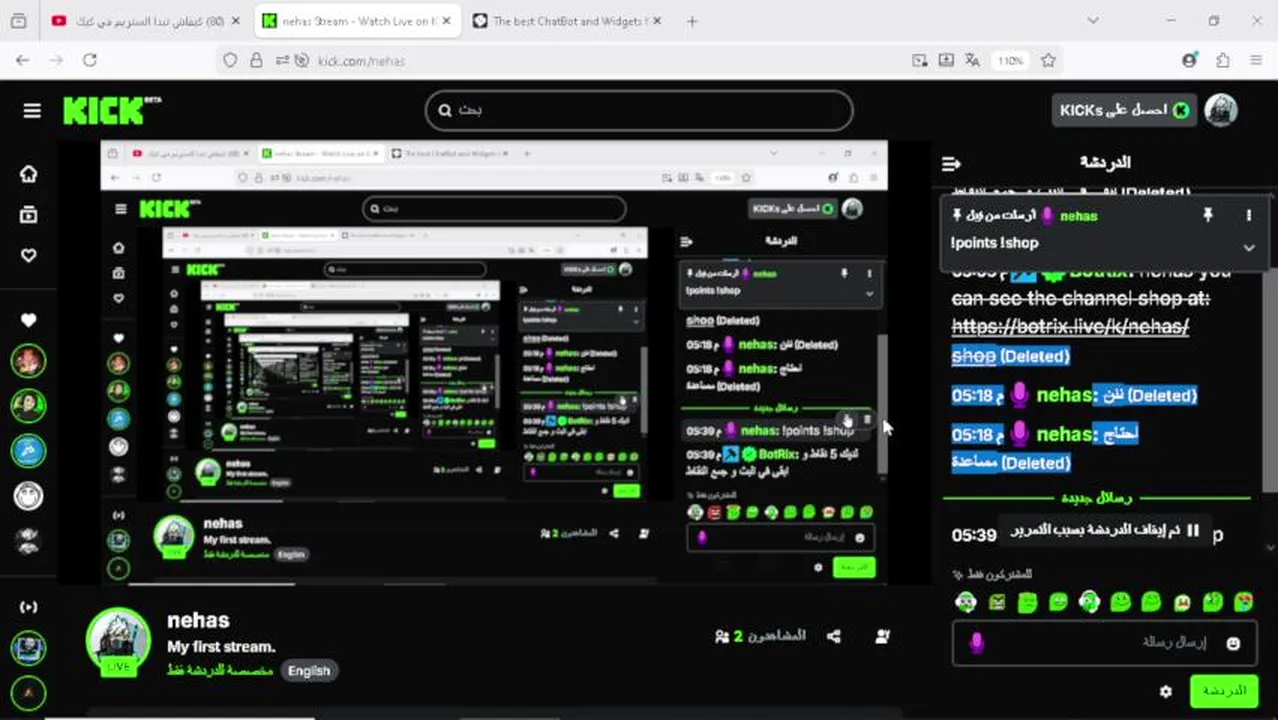This screenshot has height=720, width=1278.
Task: Open the Kick sidebar hamburger menu
Action: [32, 111]
